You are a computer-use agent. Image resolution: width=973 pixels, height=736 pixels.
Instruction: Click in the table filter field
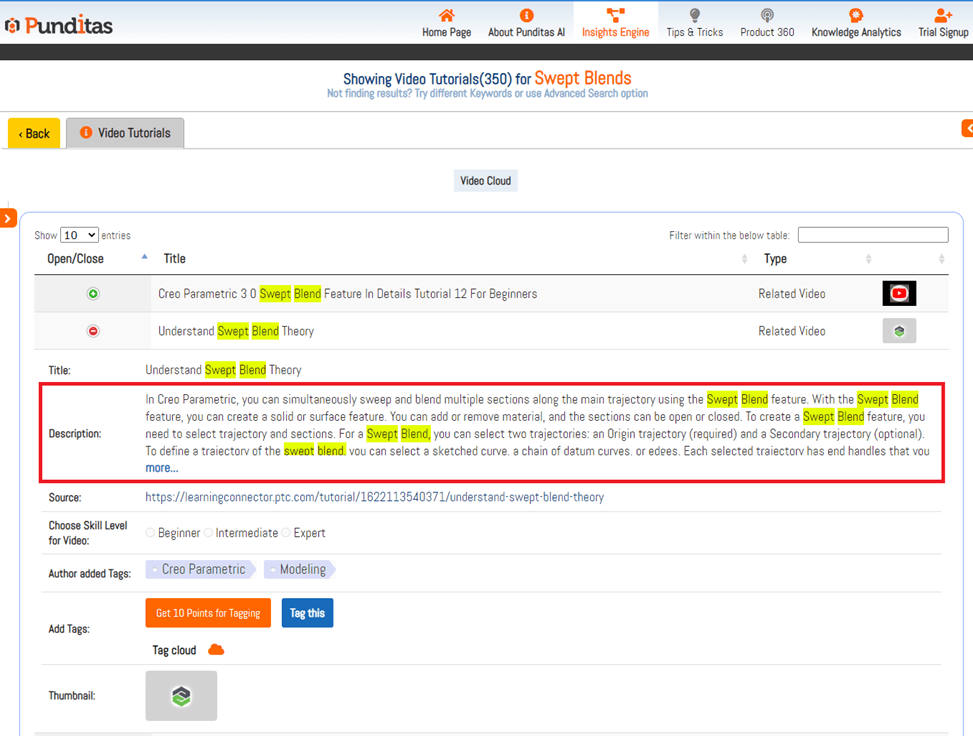tap(872, 235)
